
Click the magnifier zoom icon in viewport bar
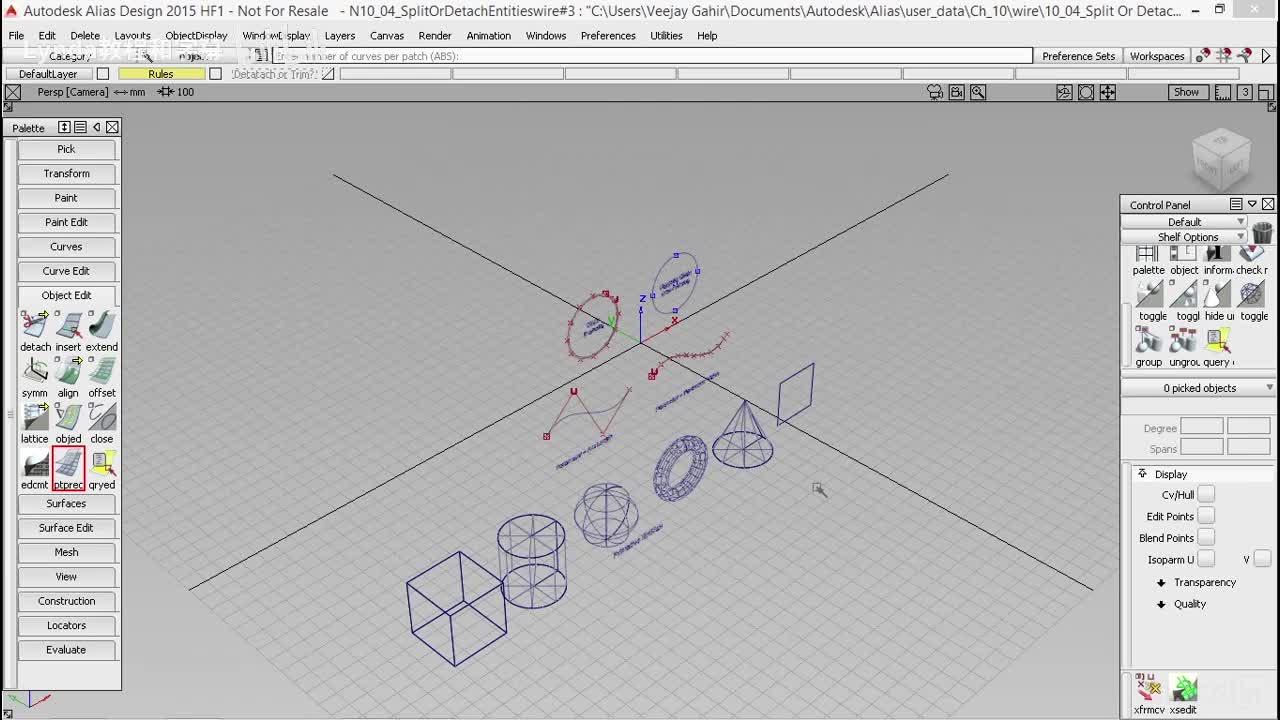tap(978, 92)
